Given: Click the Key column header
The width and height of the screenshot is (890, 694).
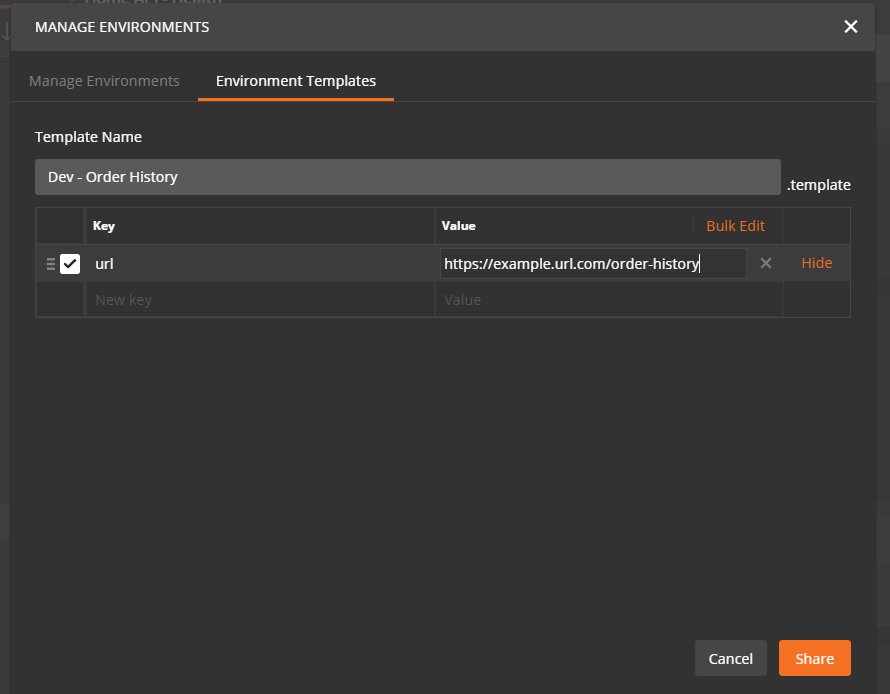Looking at the screenshot, I should tap(104, 226).
